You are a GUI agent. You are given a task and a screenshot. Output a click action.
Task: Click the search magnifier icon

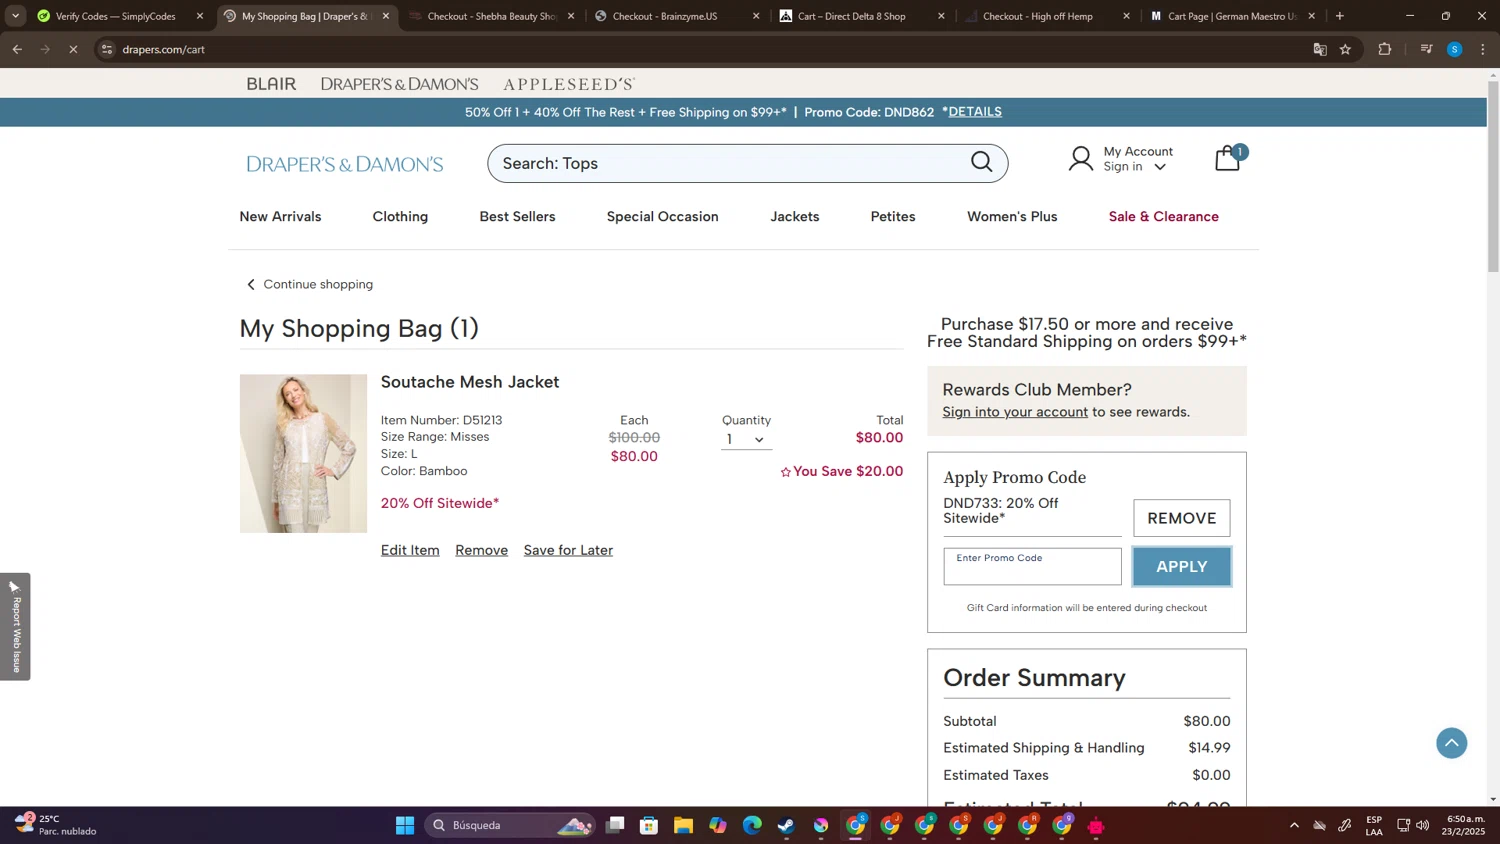point(982,162)
